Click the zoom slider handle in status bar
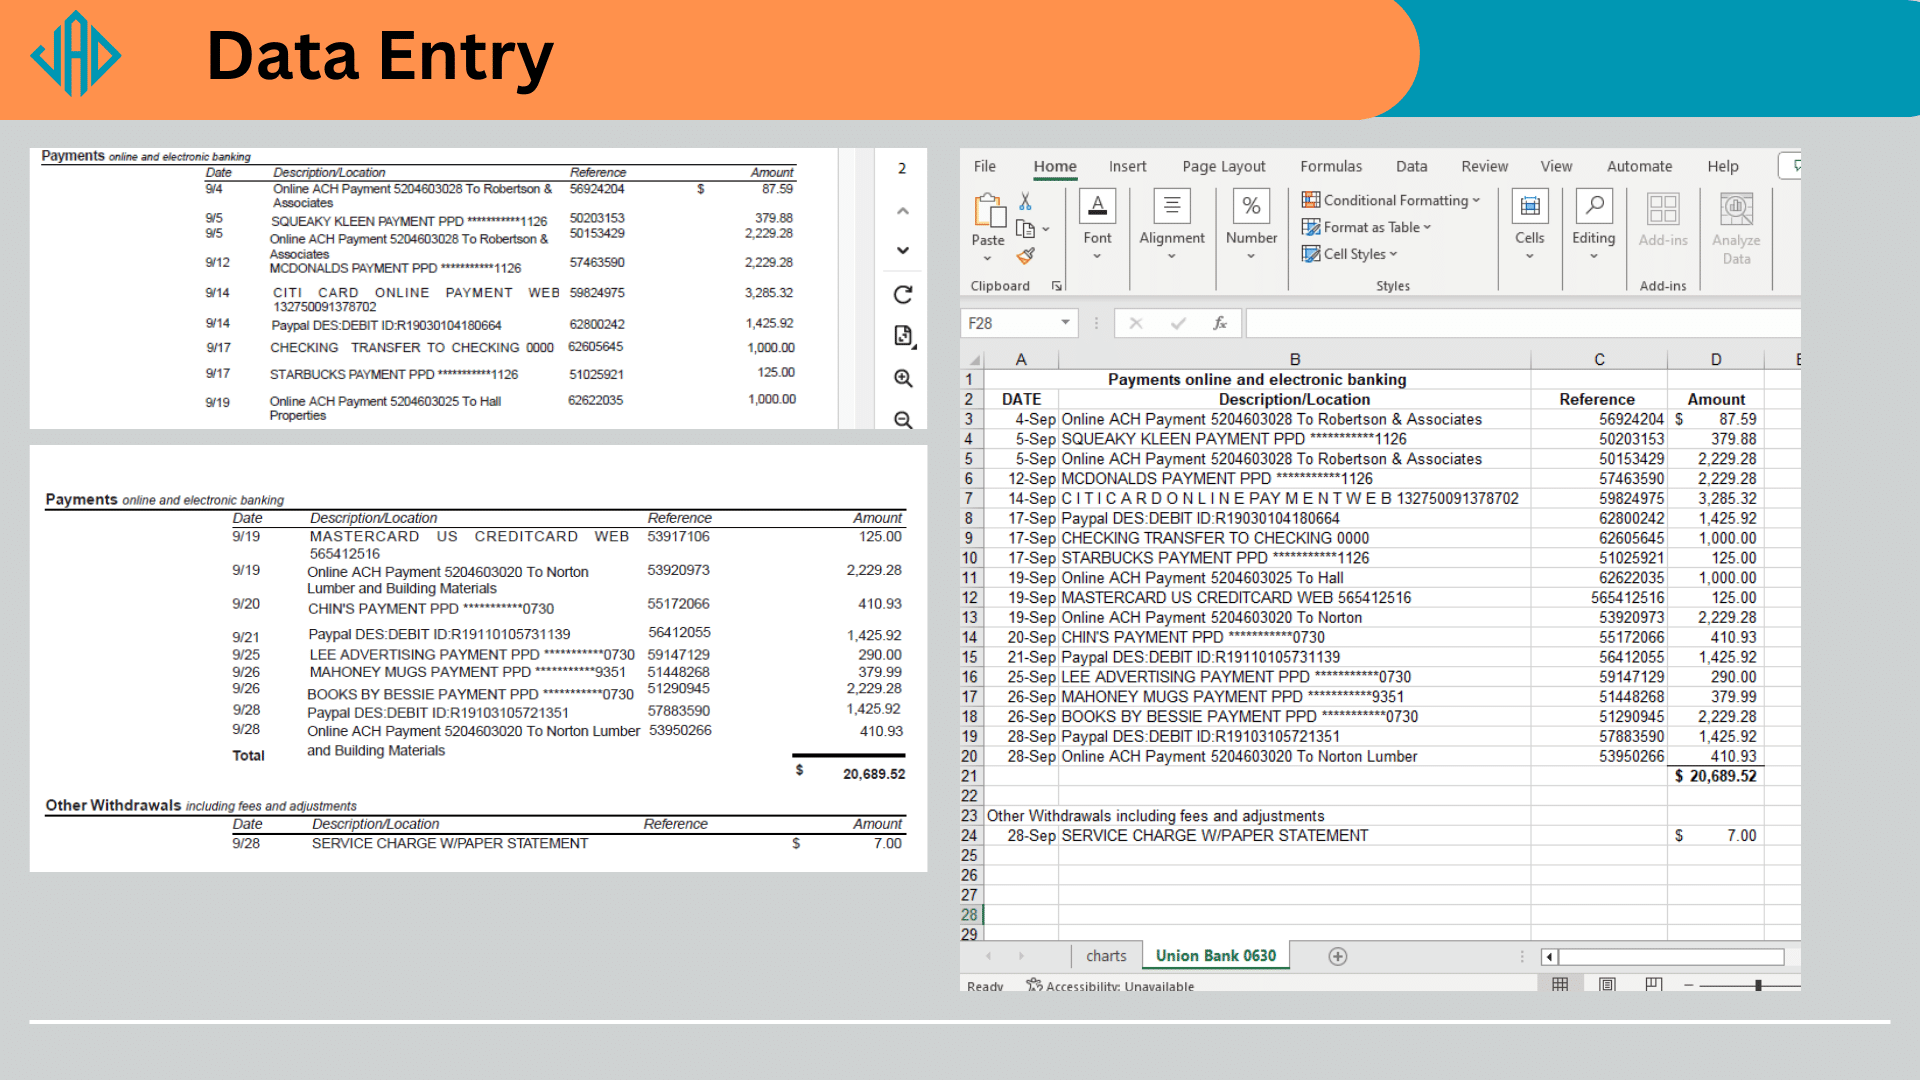The height and width of the screenshot is (1080, 1920). point(1757,985)
